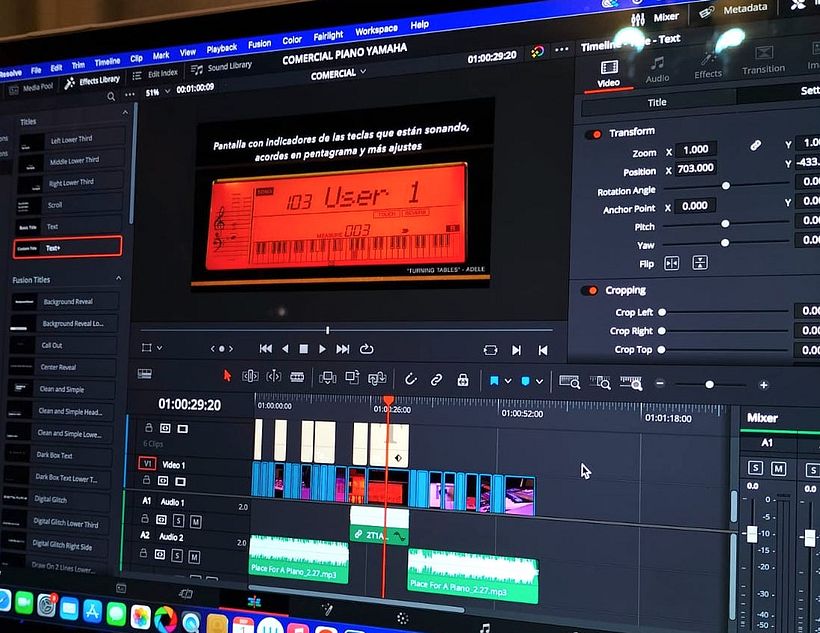The width and height of the screenshot is (820, 633).
Task: Open the Color menu
Action: (x=292, y=40)
